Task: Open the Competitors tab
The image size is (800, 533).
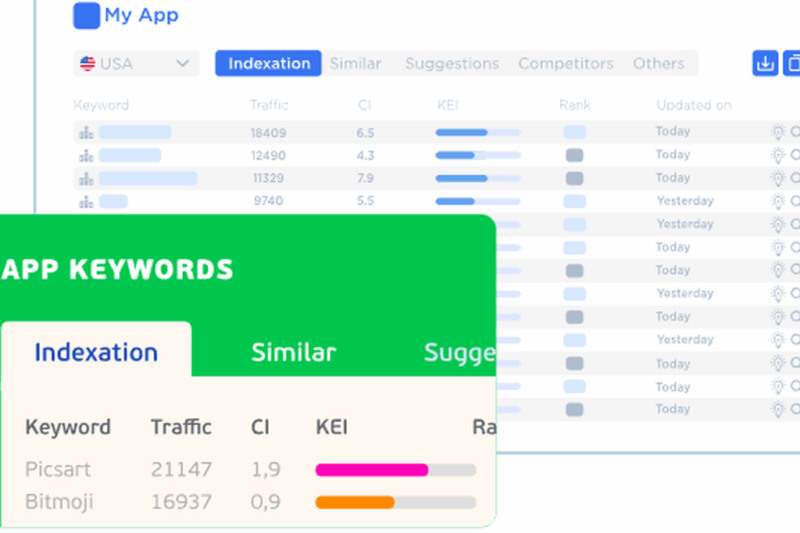Action: coord(566,64)
